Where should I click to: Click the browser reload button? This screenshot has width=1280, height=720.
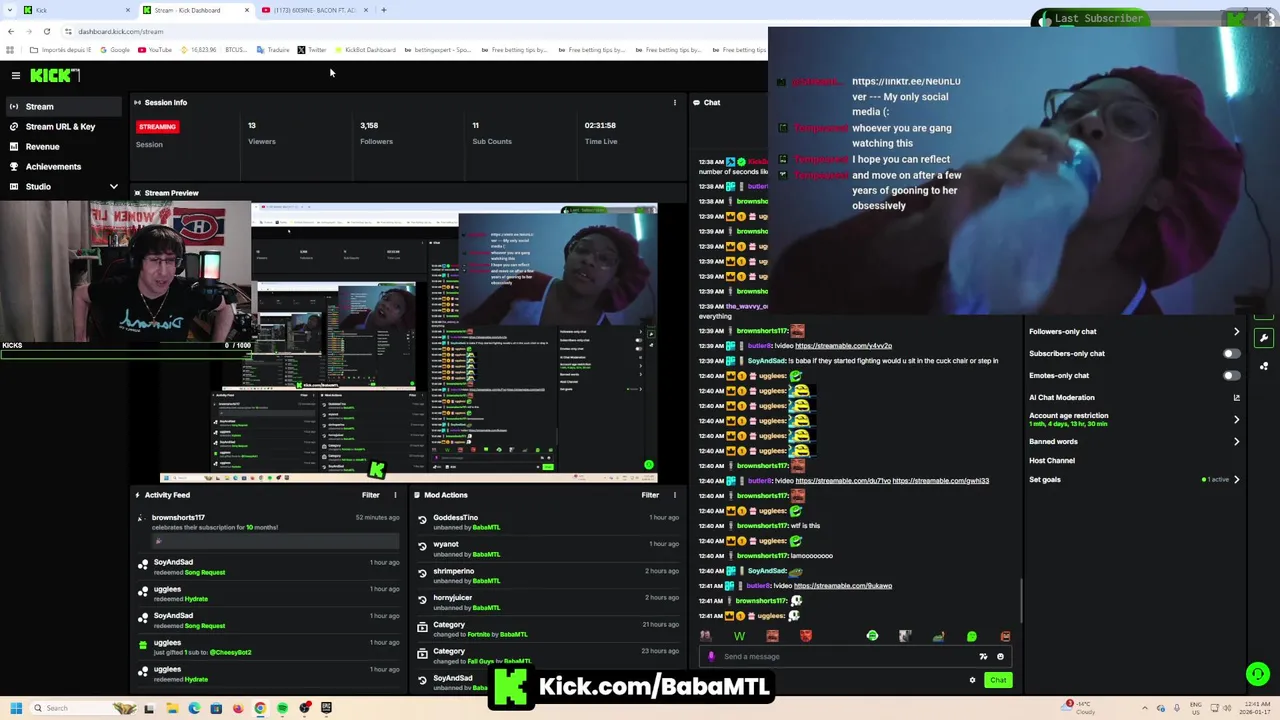tap(46, 31)
